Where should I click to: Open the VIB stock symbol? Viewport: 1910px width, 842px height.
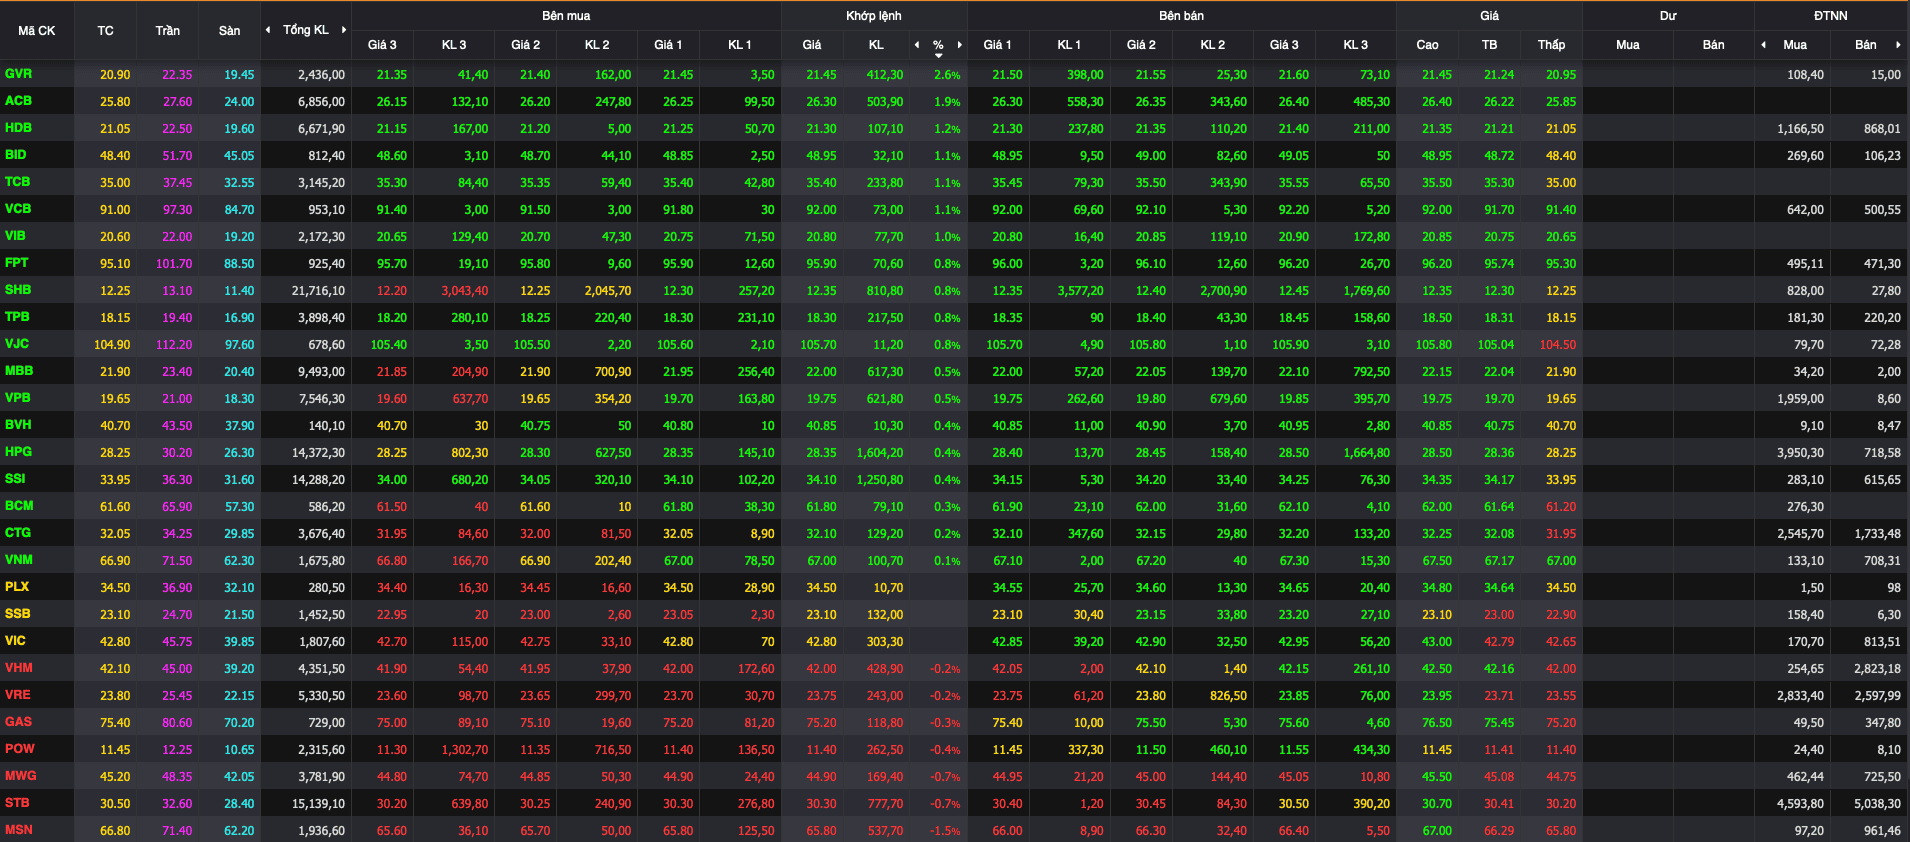15,236
